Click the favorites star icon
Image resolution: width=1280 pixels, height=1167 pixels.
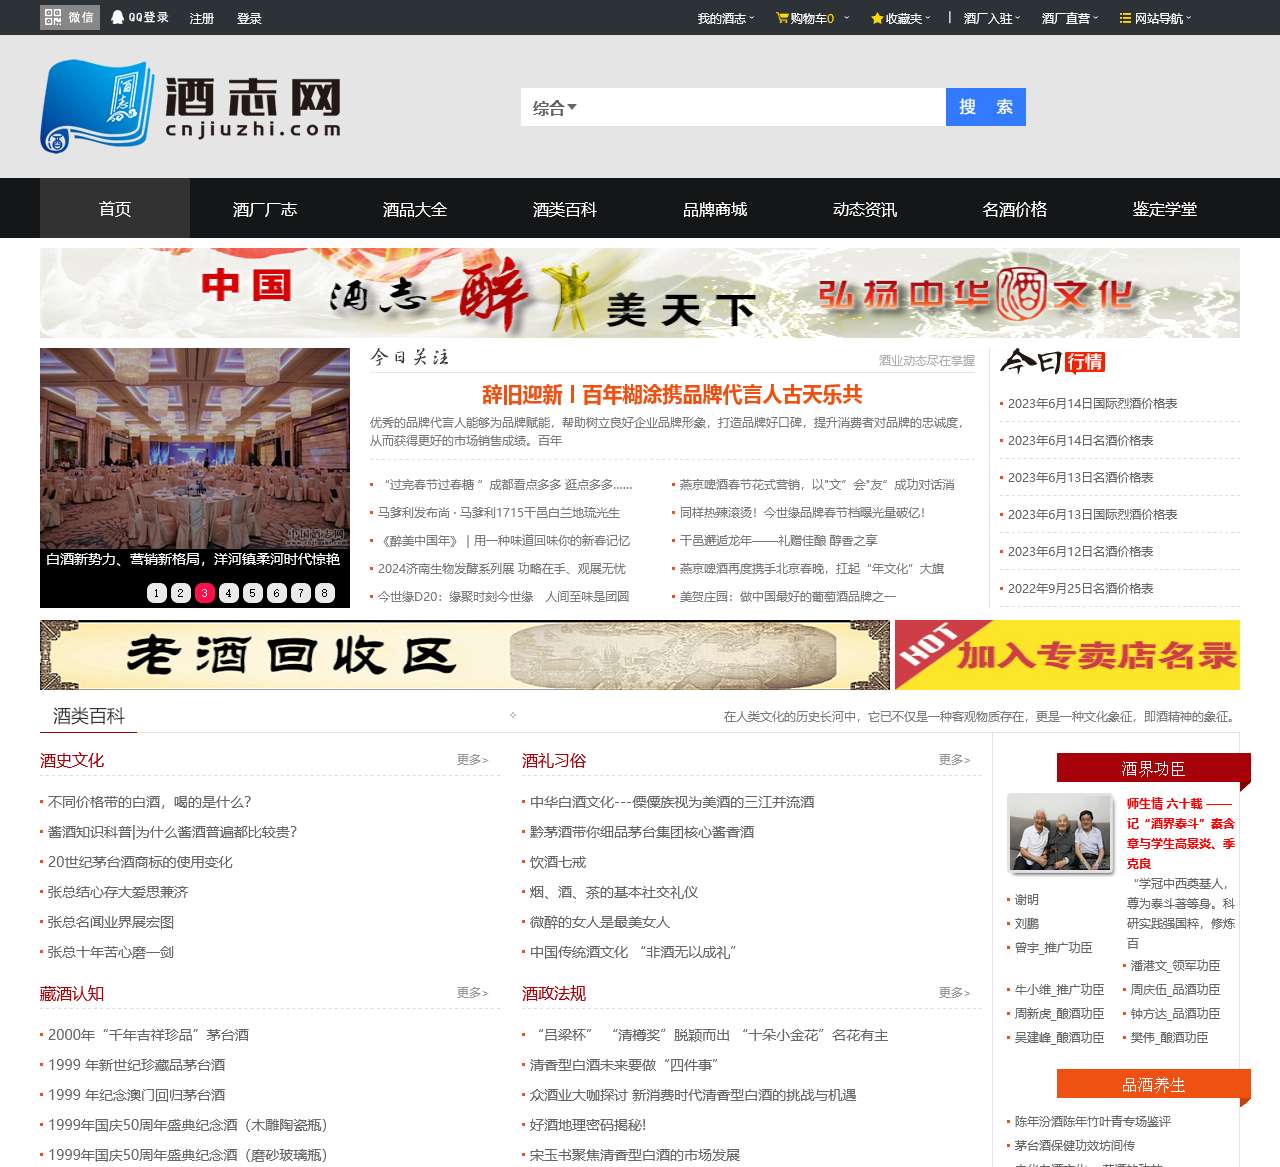[877, 18]
